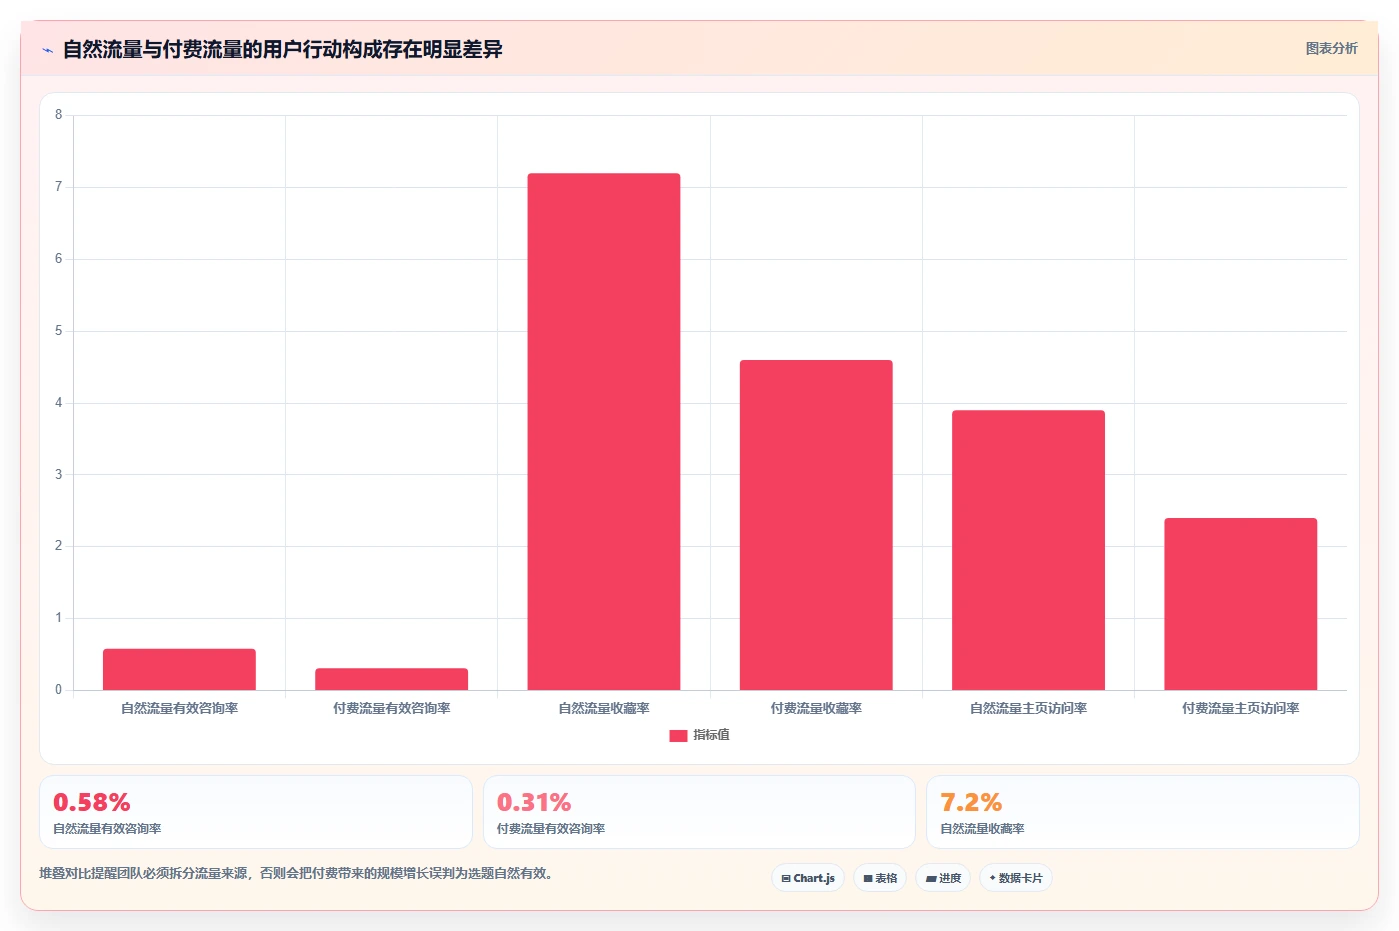Click the 自然流量主页访问率 bar in chart
1399x931 pixels.
pyautogui.click(x=1028, y=550)
